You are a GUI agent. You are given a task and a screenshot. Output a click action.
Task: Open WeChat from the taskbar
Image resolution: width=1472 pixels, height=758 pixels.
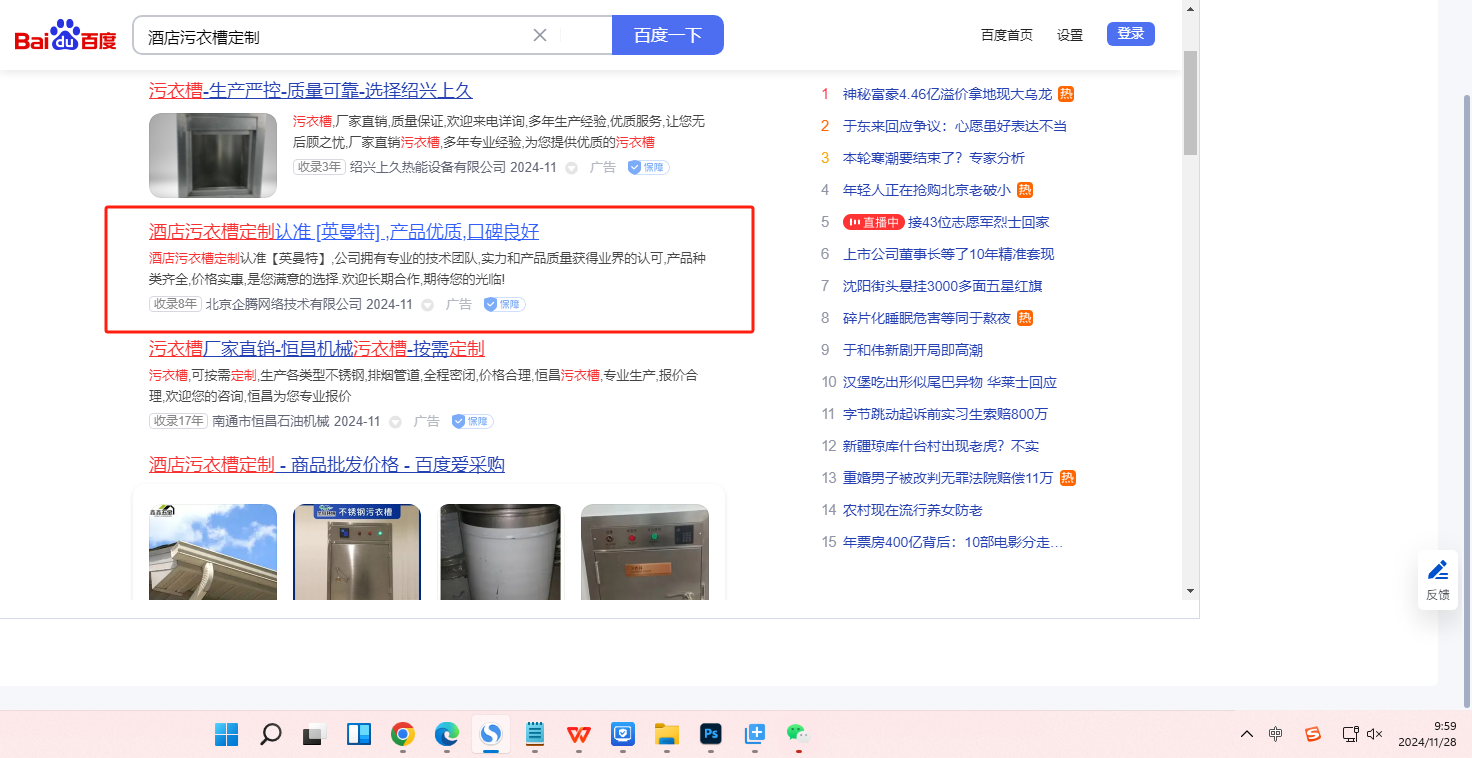click(x=797, y=735)
